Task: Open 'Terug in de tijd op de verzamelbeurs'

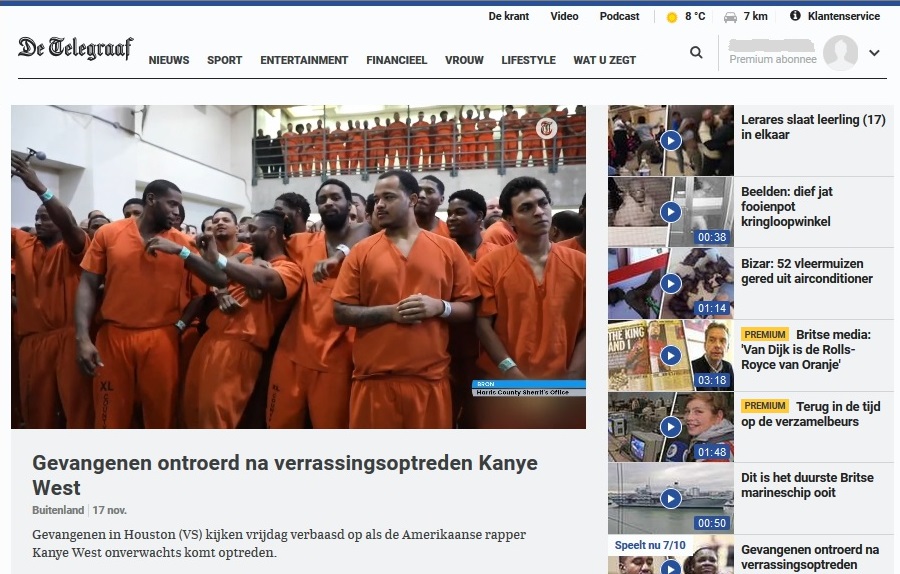Action: (x=810, y=414)
